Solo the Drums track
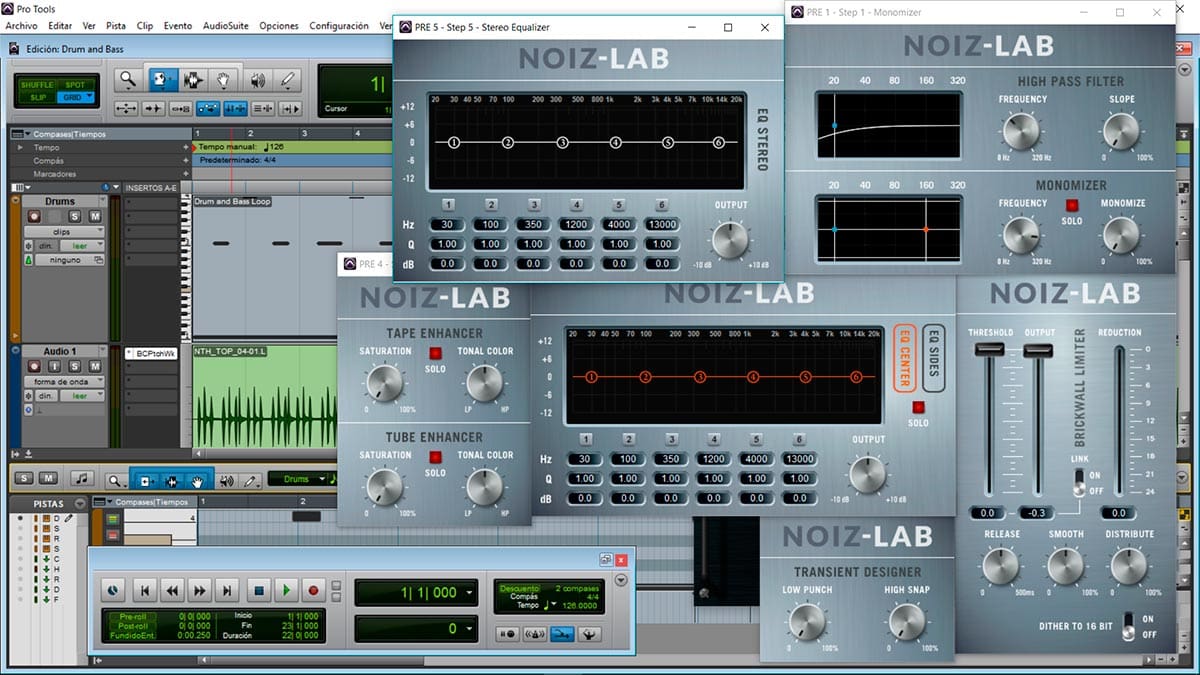The image size is (1200, 675). tap(75, 216)
